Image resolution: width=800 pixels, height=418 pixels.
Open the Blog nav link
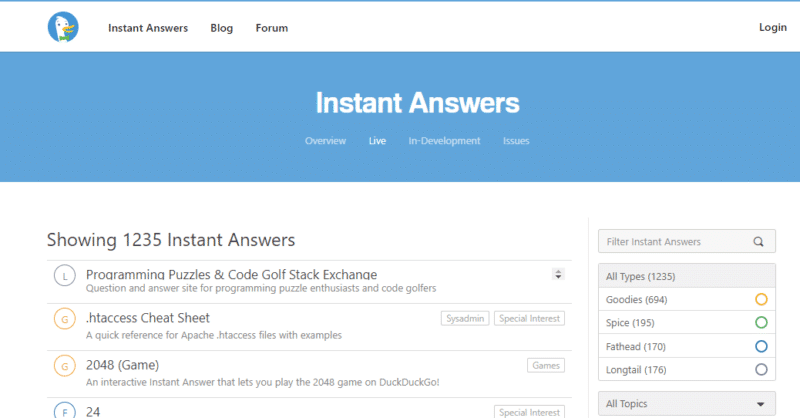coord(221,28)
